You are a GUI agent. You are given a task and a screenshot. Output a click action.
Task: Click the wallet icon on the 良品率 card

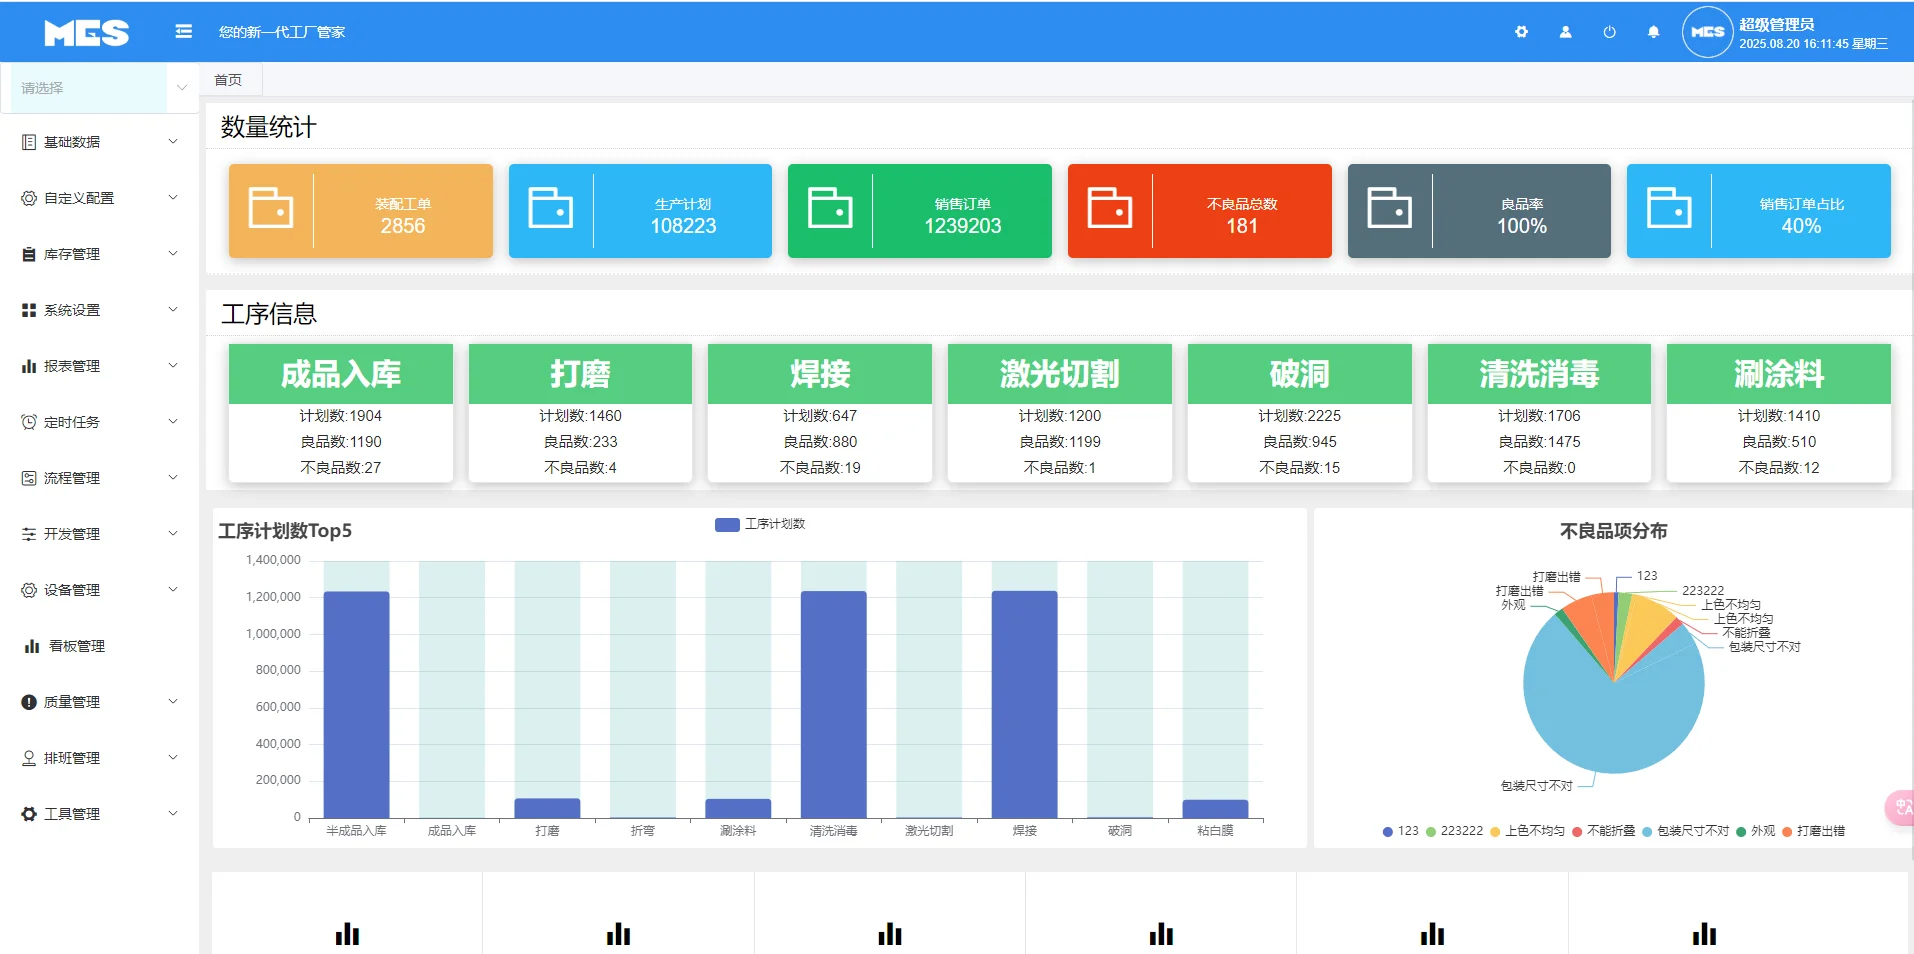click(1390, 208)
